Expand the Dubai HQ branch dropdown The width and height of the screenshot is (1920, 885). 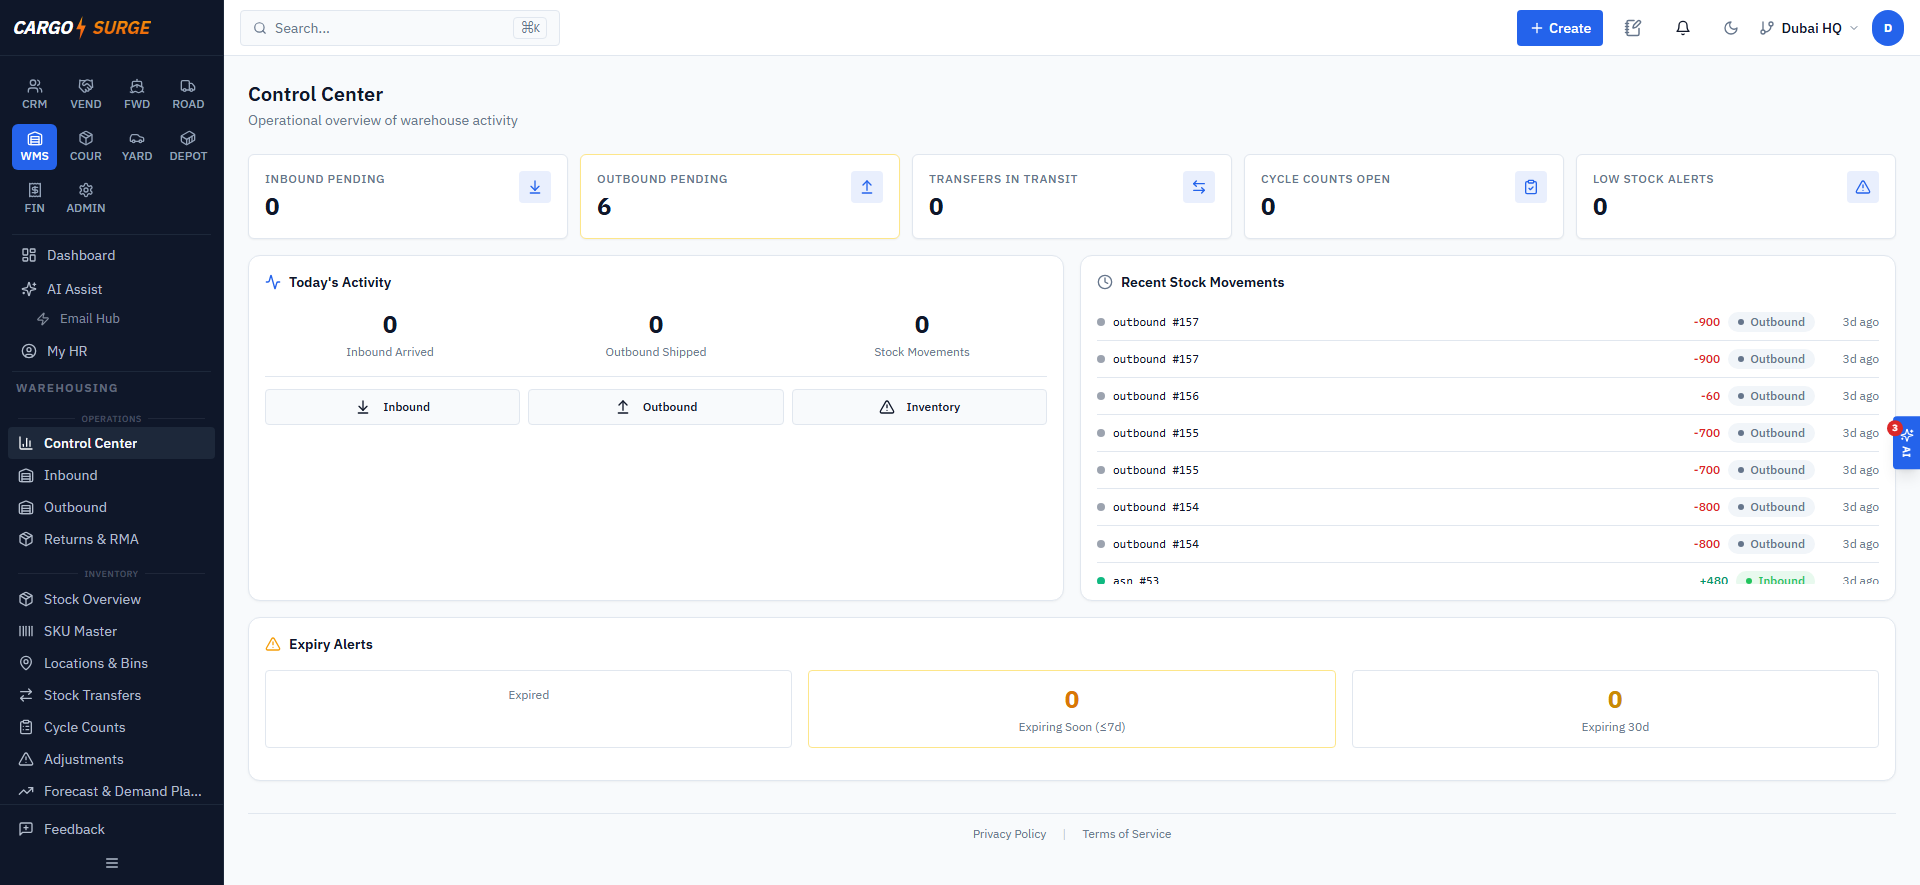click(1809, 28)
